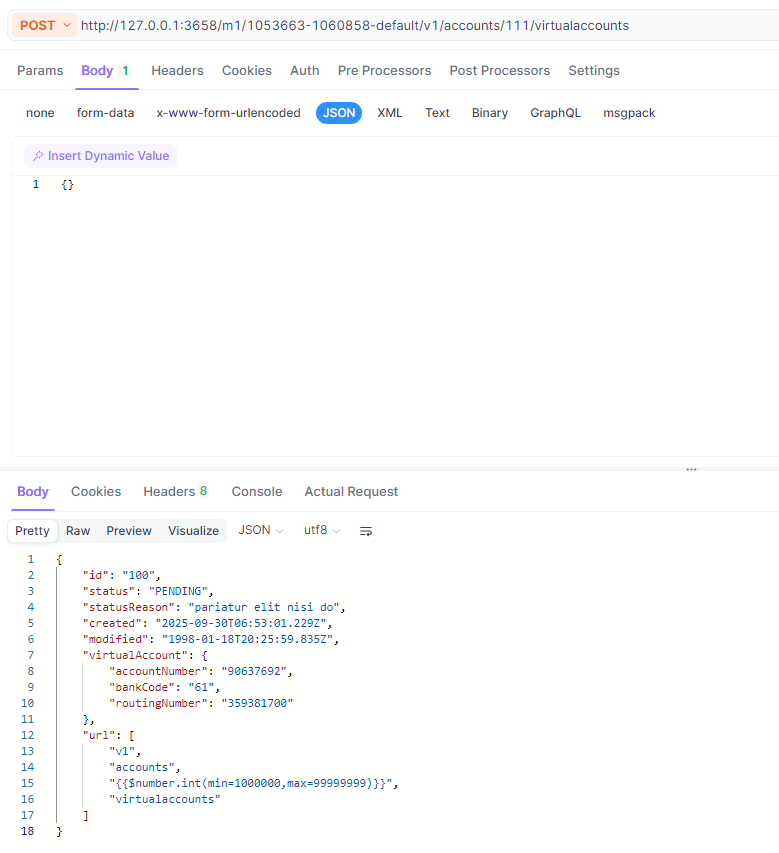Open the utf8 encoding dropdown

click(x=322, y=531)
